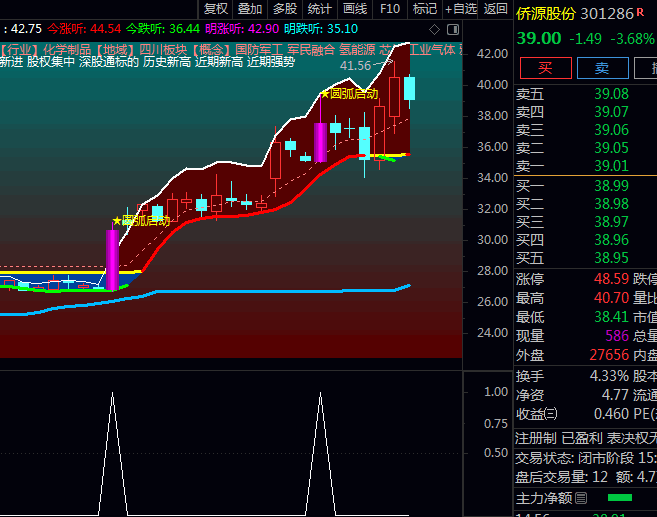Click the 40.00 price axis label
The width and height of the screenshot is (657, 517).
click(492, 85)
